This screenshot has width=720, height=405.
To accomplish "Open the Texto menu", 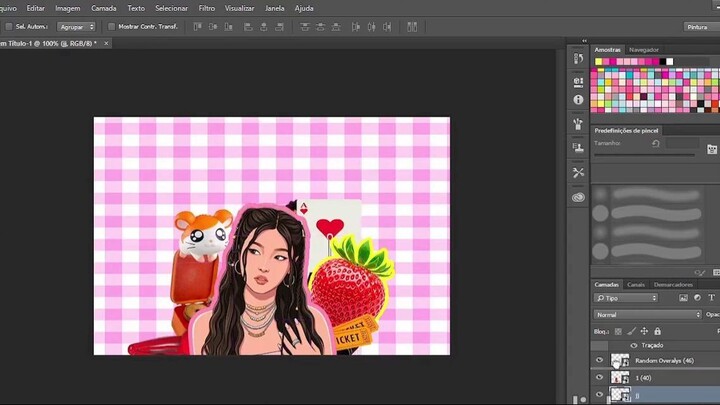I will 136,8.
